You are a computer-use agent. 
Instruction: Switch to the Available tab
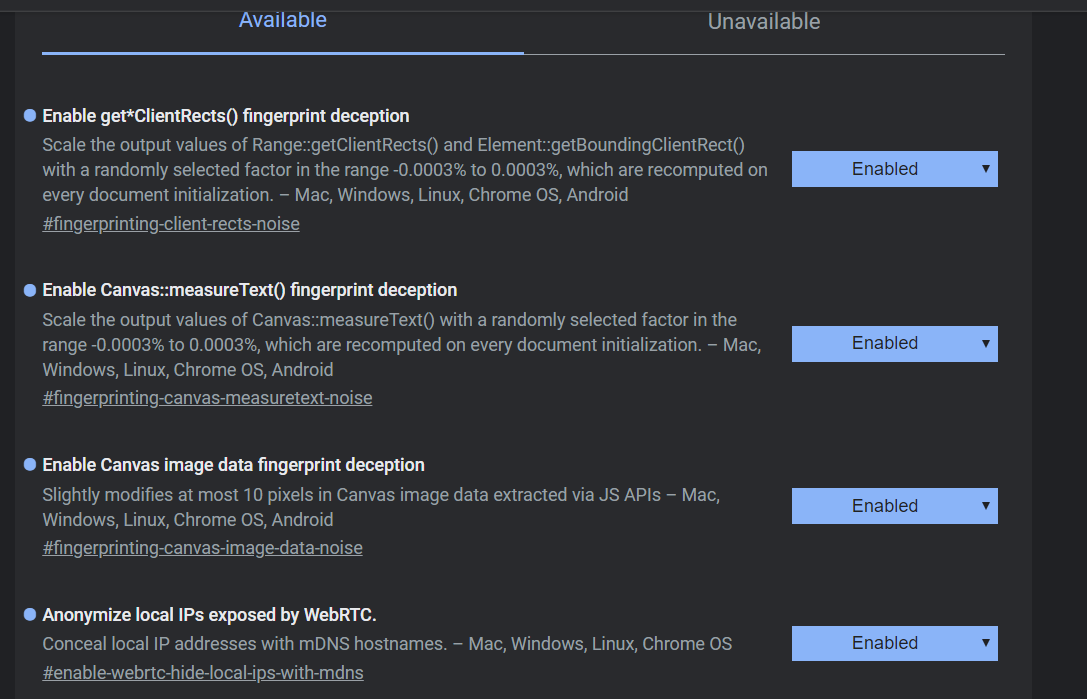[x=283, y=22]
